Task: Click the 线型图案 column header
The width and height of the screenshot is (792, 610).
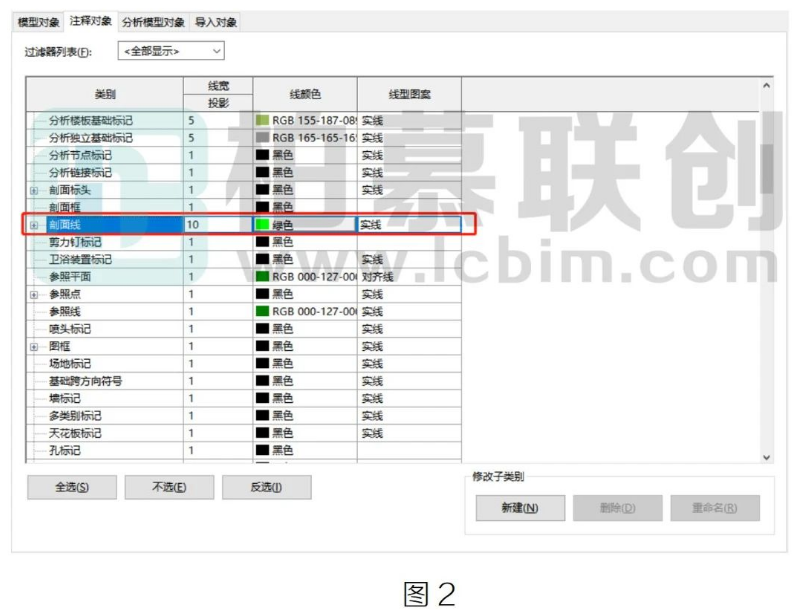Action: [x=409, y=94]
